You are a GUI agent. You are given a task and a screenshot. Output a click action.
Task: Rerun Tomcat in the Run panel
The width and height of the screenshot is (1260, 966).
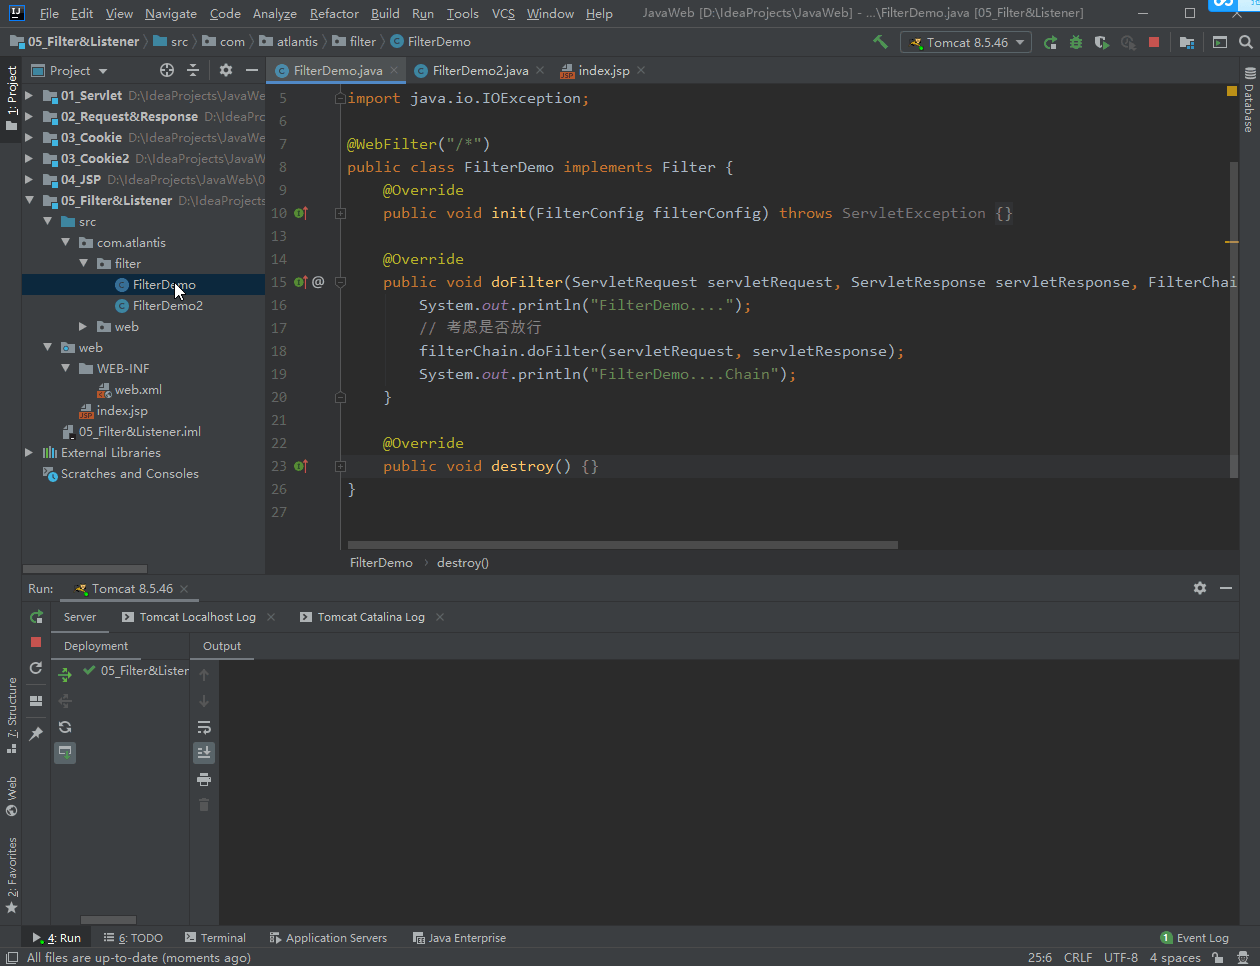[x=36, y=617]
